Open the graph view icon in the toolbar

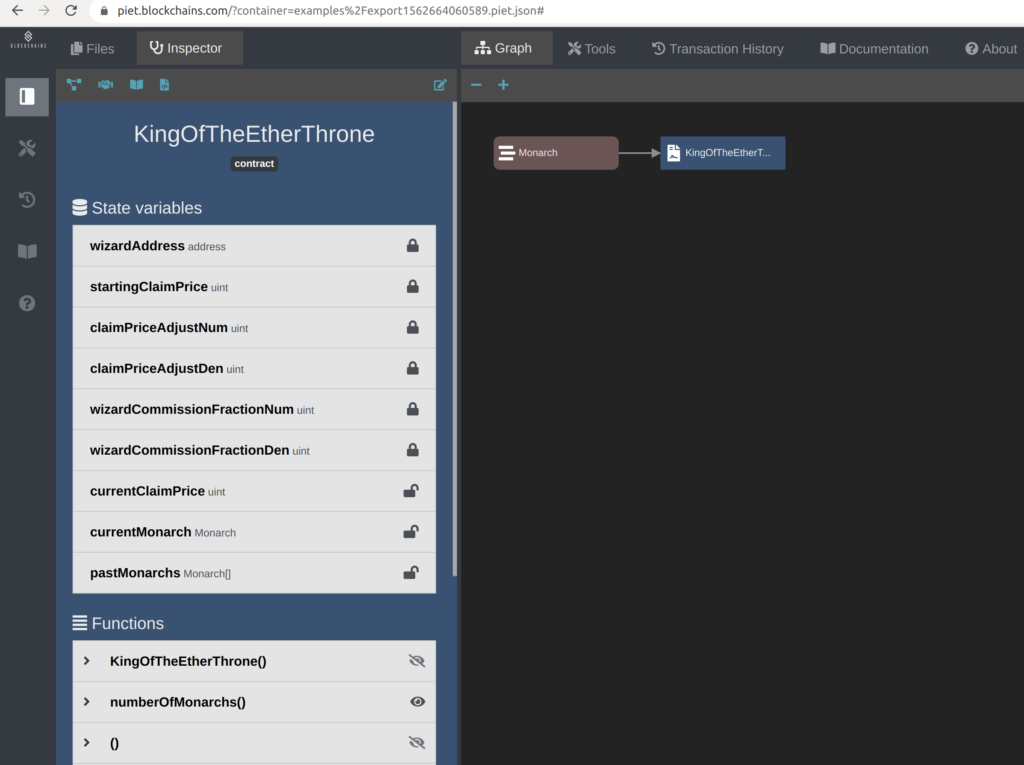pos(74,85)
